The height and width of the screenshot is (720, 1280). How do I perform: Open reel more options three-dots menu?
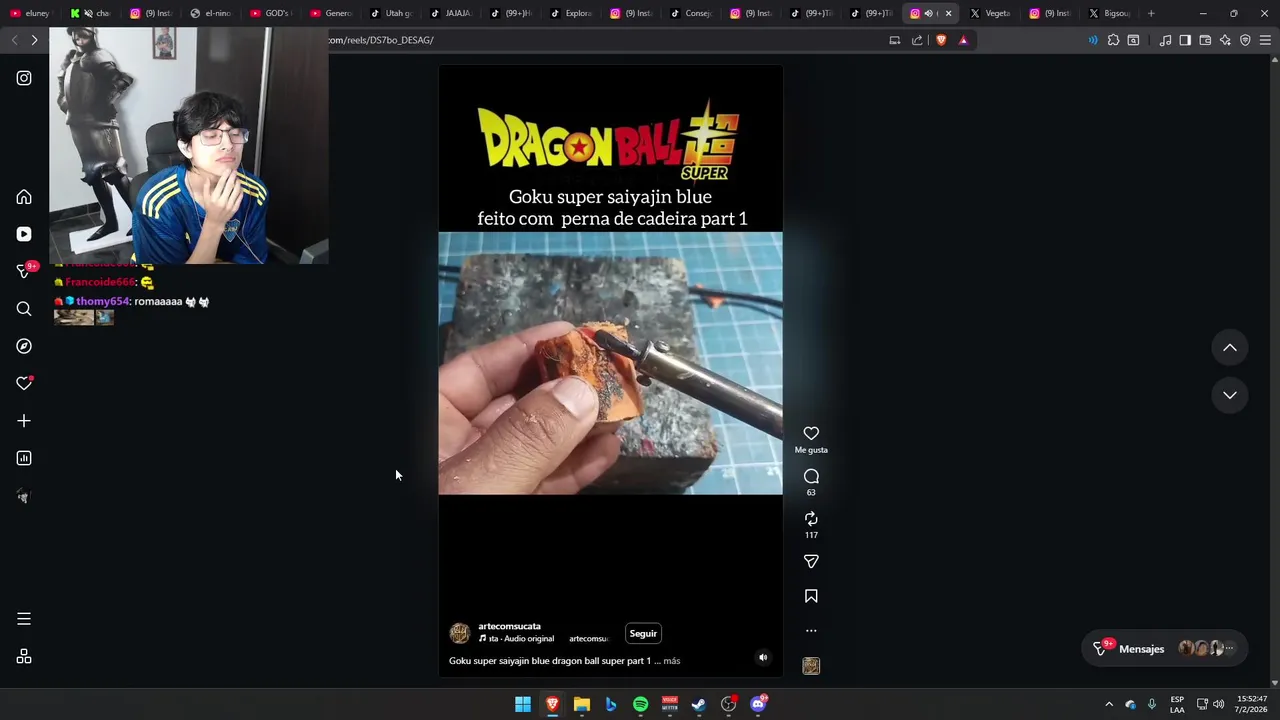click(811, 631)
